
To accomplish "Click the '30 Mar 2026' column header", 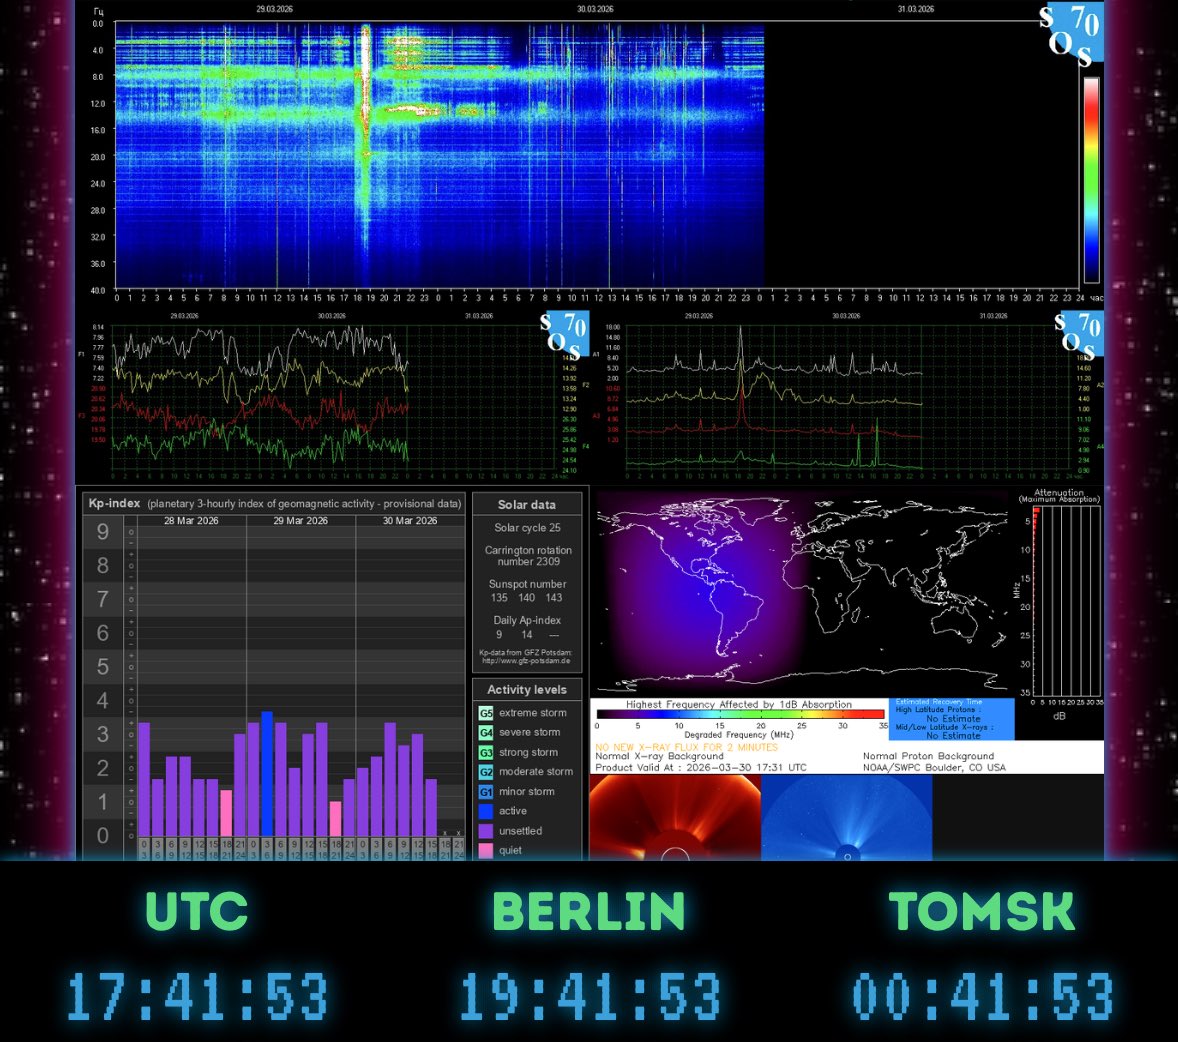I will click(409, 521).
